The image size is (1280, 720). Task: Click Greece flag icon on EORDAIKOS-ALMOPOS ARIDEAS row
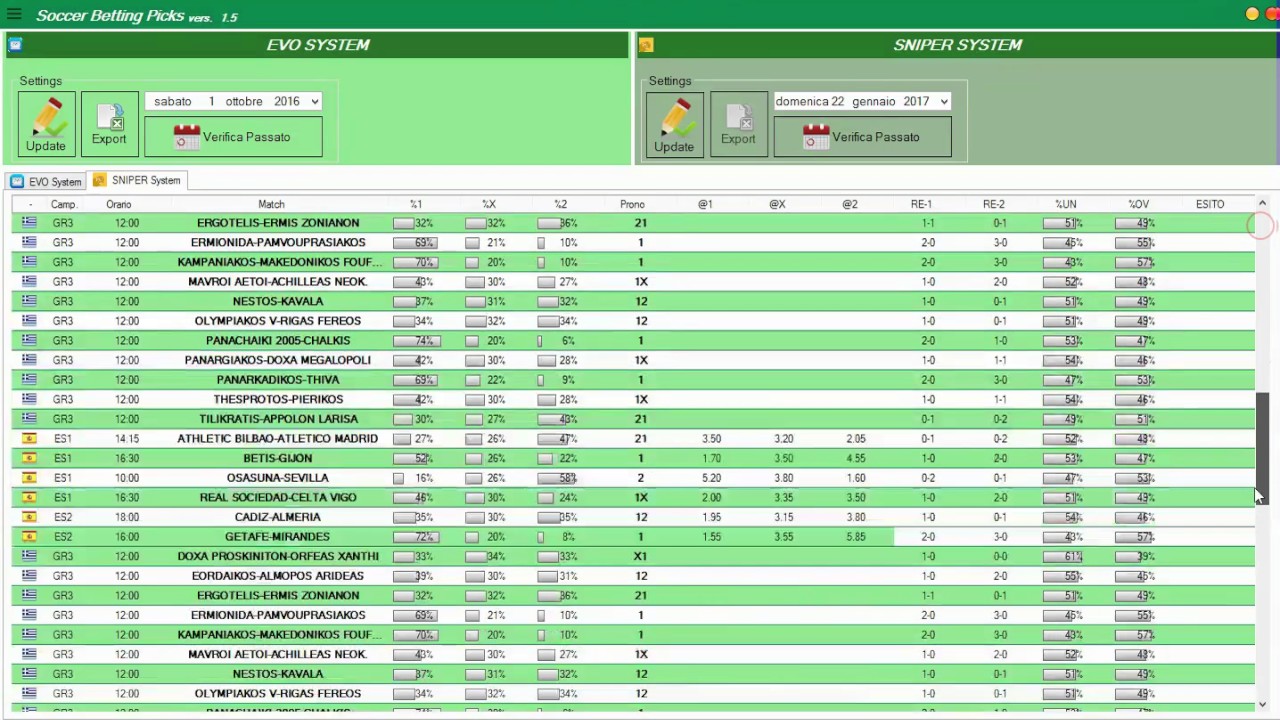point(29,576)
